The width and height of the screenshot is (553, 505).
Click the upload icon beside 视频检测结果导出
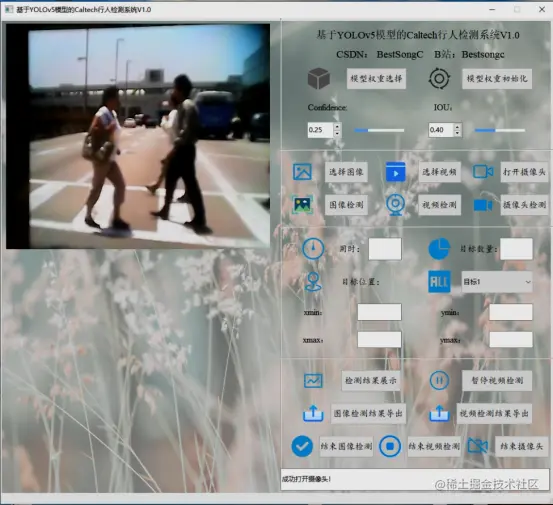(439, 413)
